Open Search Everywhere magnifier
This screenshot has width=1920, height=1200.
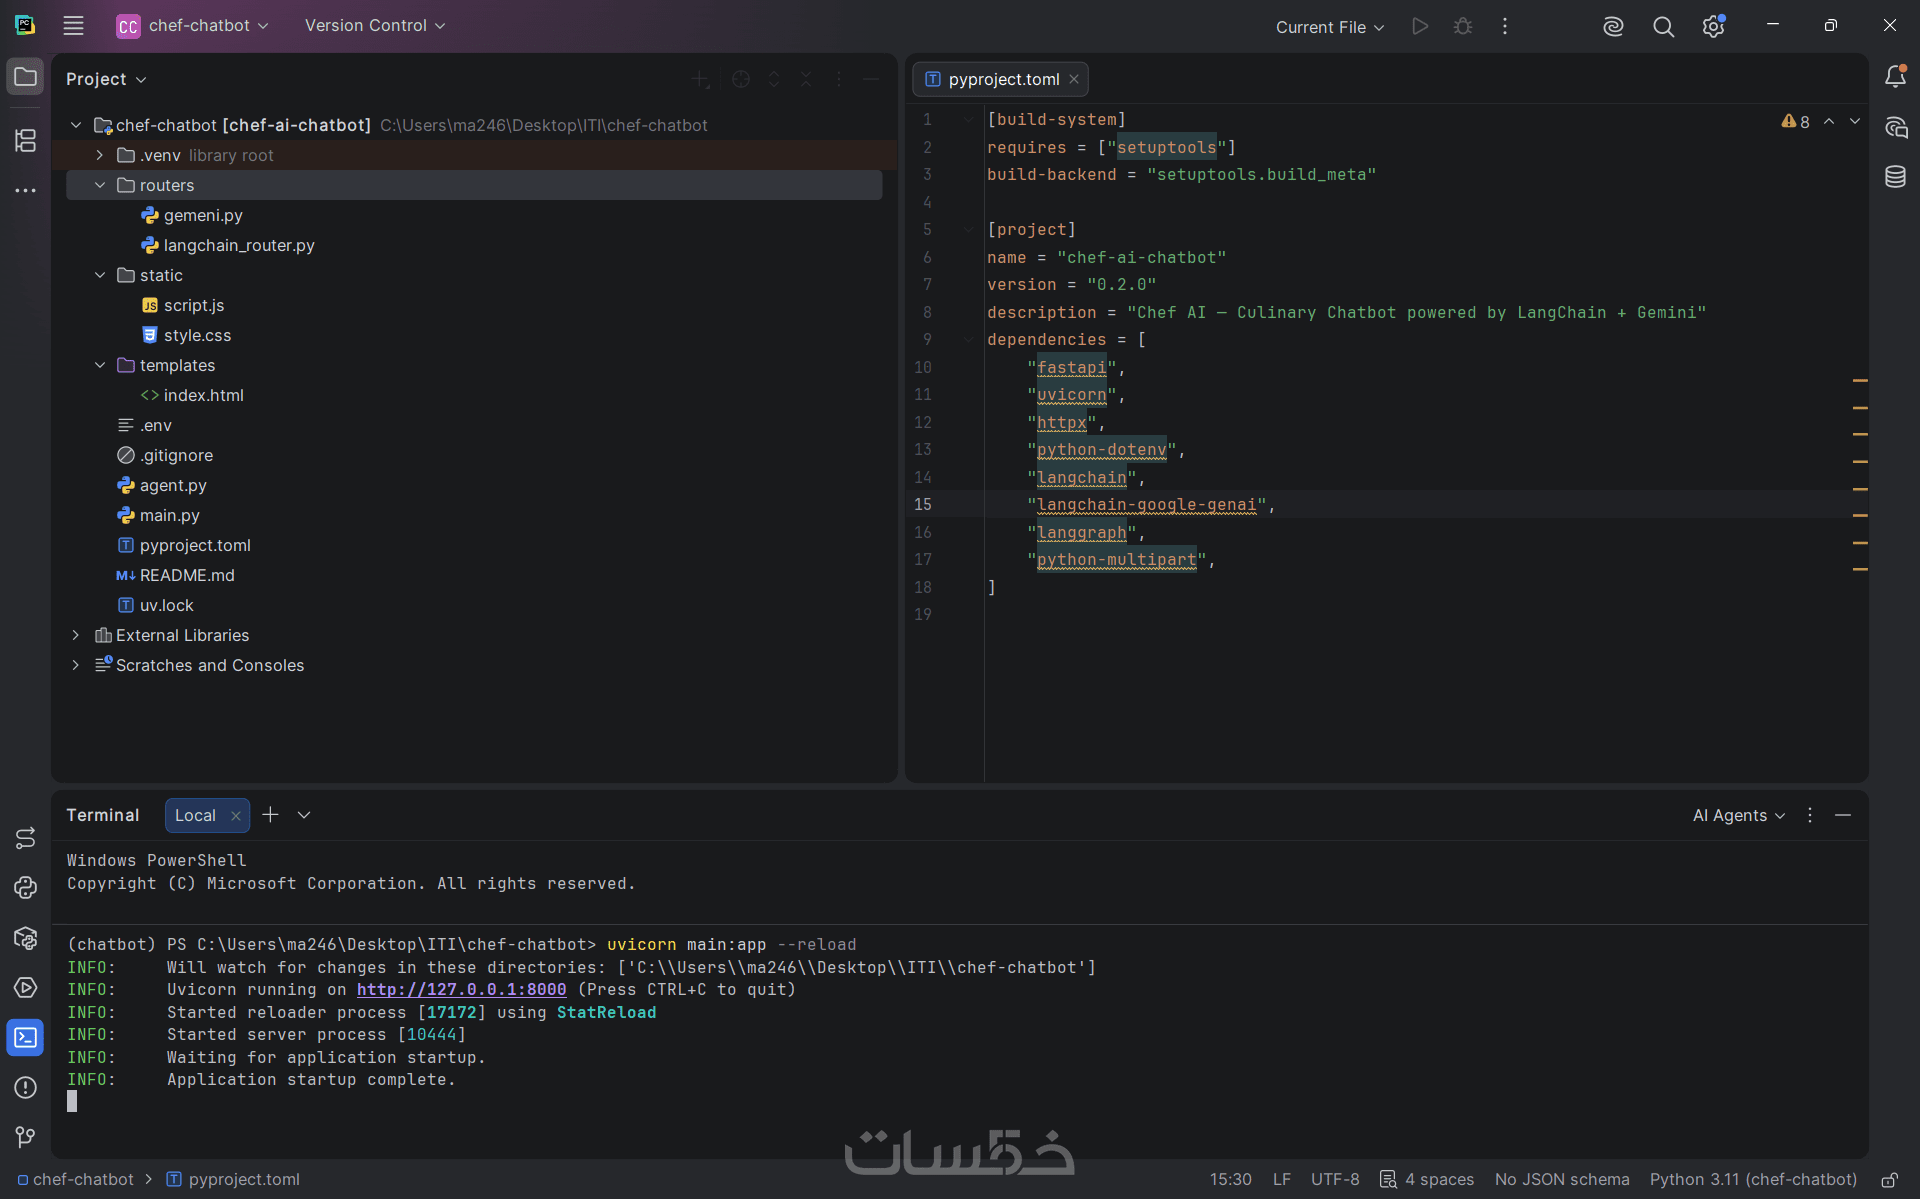coord(1663,27)
